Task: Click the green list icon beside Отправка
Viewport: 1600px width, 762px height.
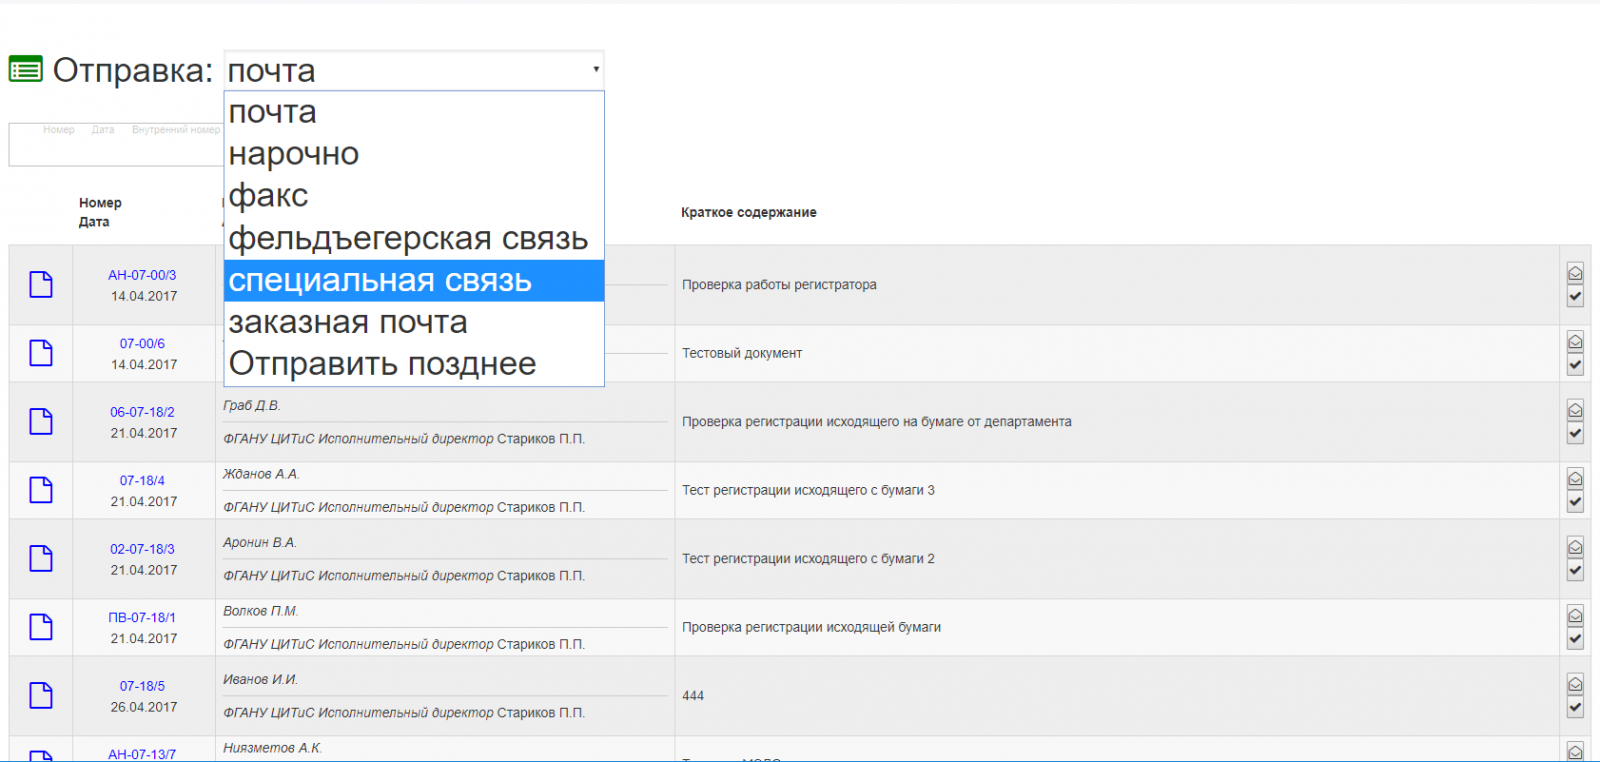Action: pos(25,69)
